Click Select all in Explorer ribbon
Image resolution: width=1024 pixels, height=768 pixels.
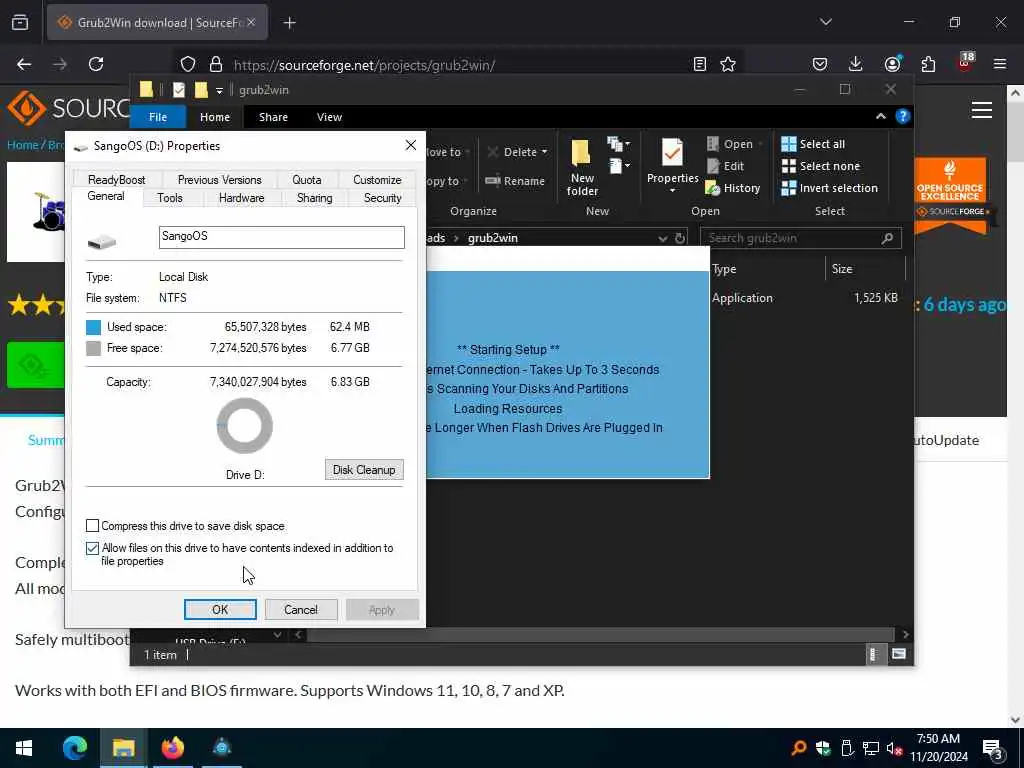814,144
